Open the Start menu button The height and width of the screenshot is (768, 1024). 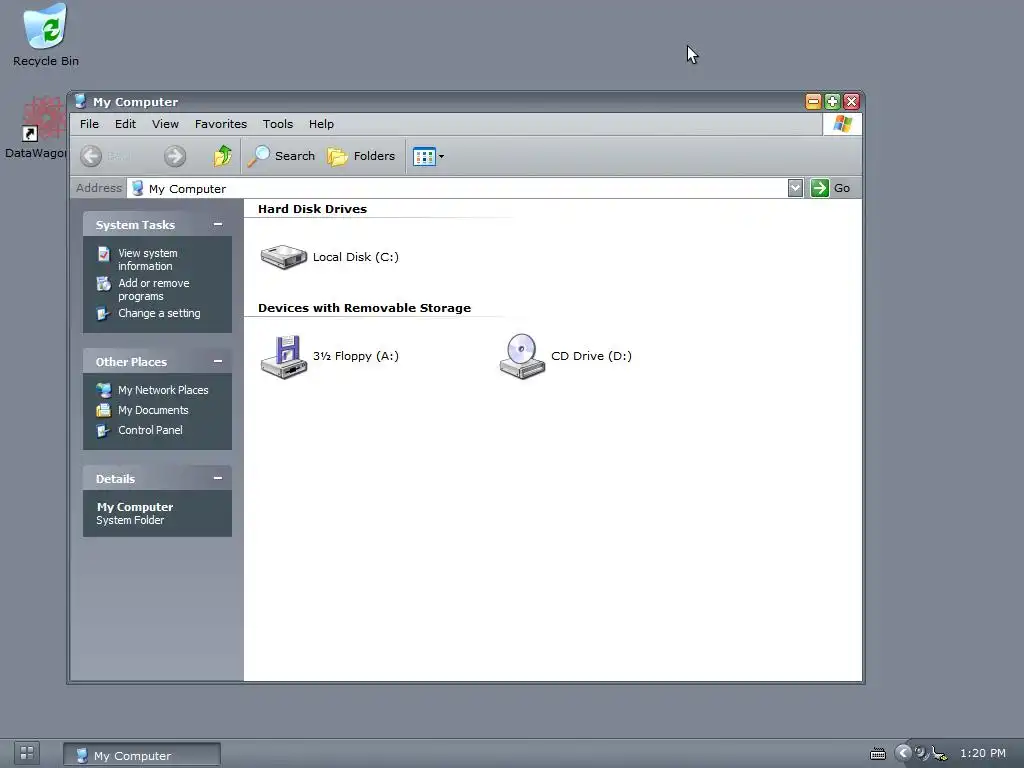pyautogui.click(x=27, y=753)
